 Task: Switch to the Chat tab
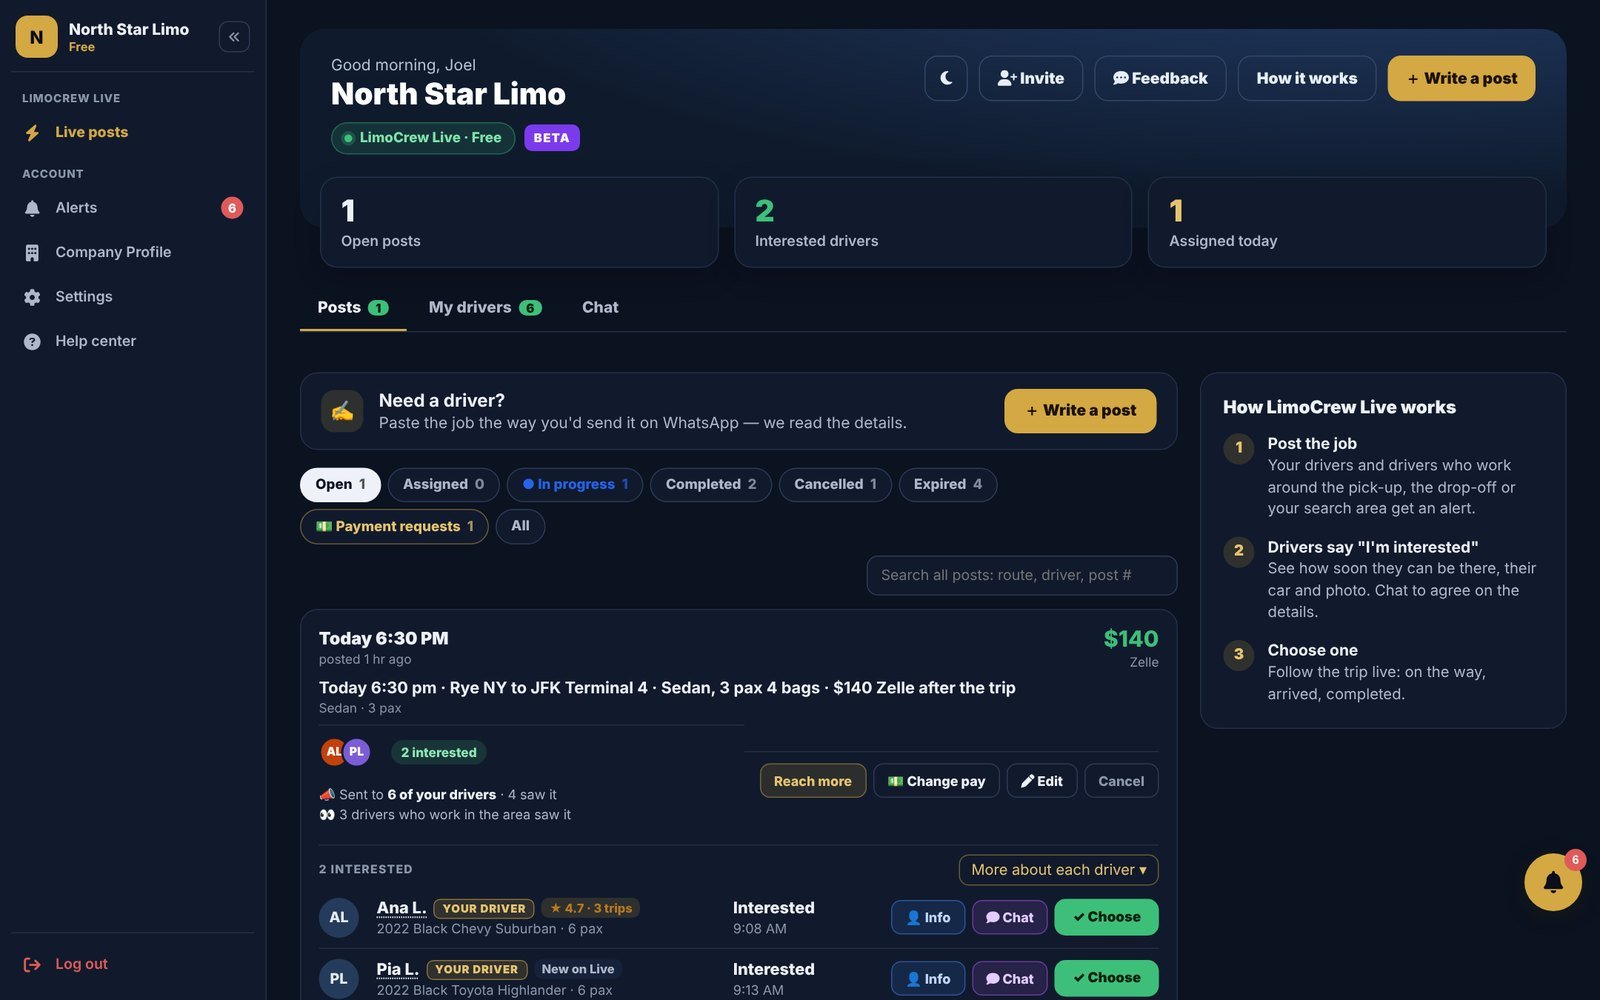tap(600, 308)
